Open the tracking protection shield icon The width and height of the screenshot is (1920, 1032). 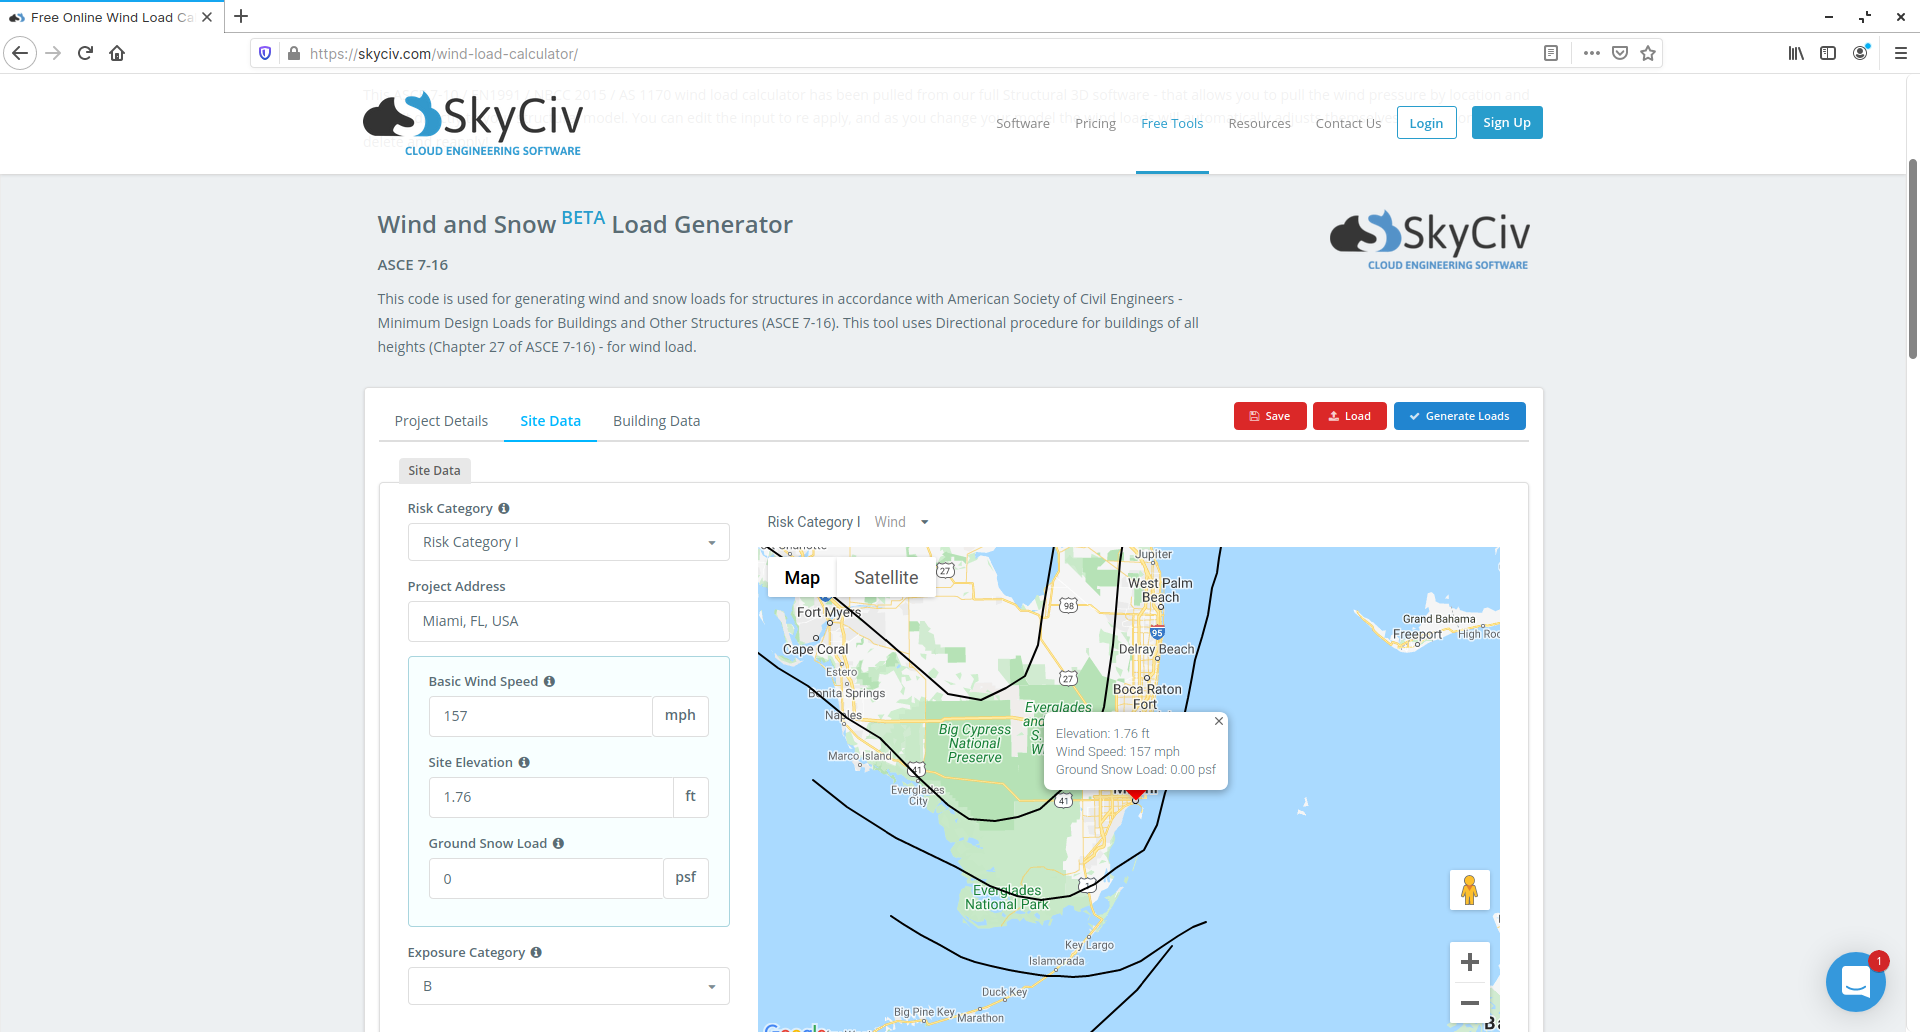pos(265,53)
